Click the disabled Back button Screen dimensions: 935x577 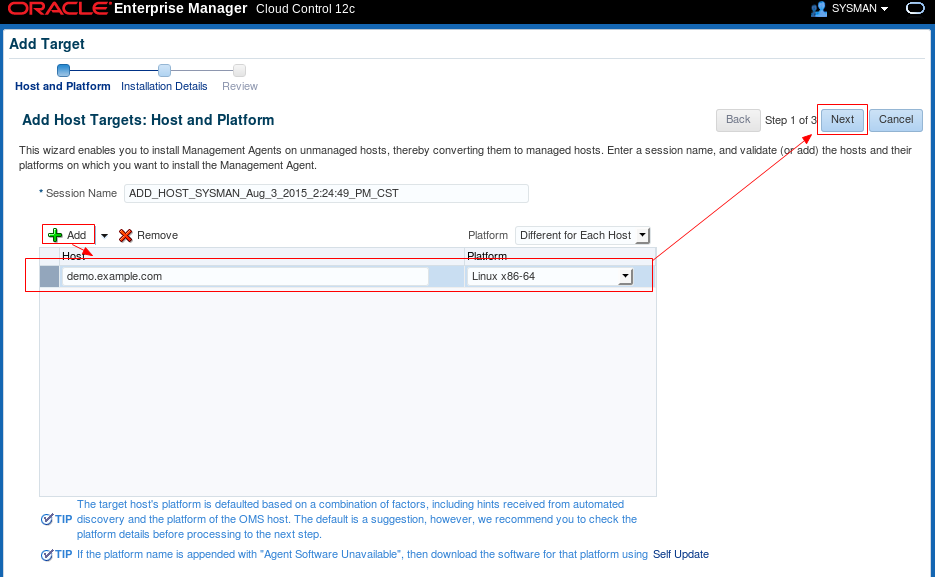[x=738, y=120]
